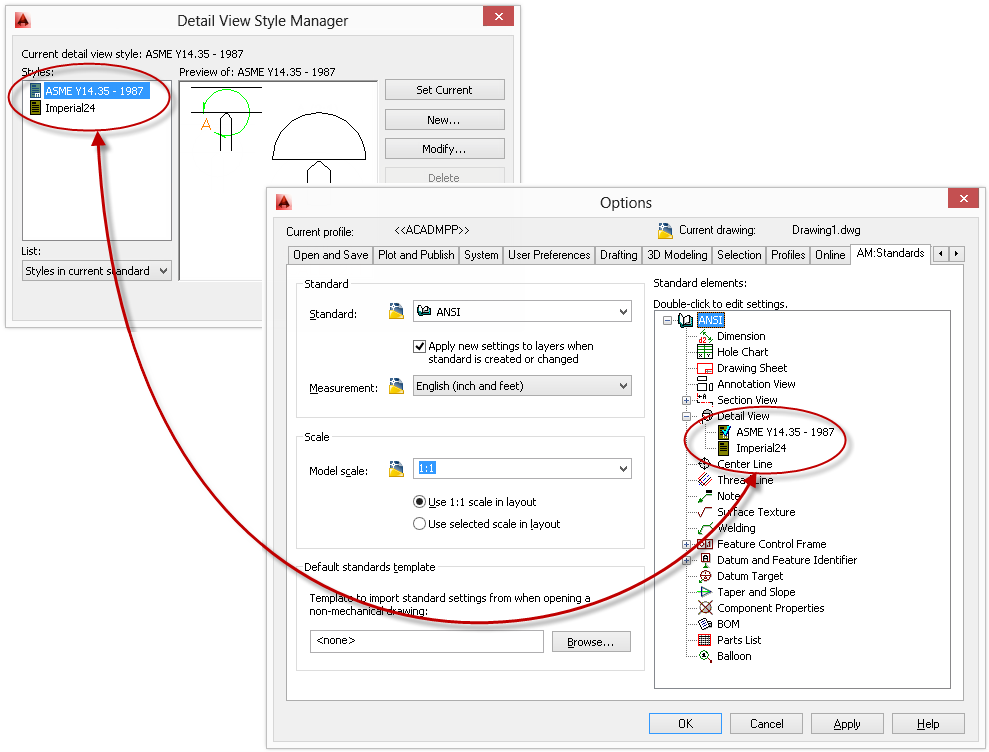Open the Measurement English dropdown
The image size is (989, 752).
tap(522, 386)
